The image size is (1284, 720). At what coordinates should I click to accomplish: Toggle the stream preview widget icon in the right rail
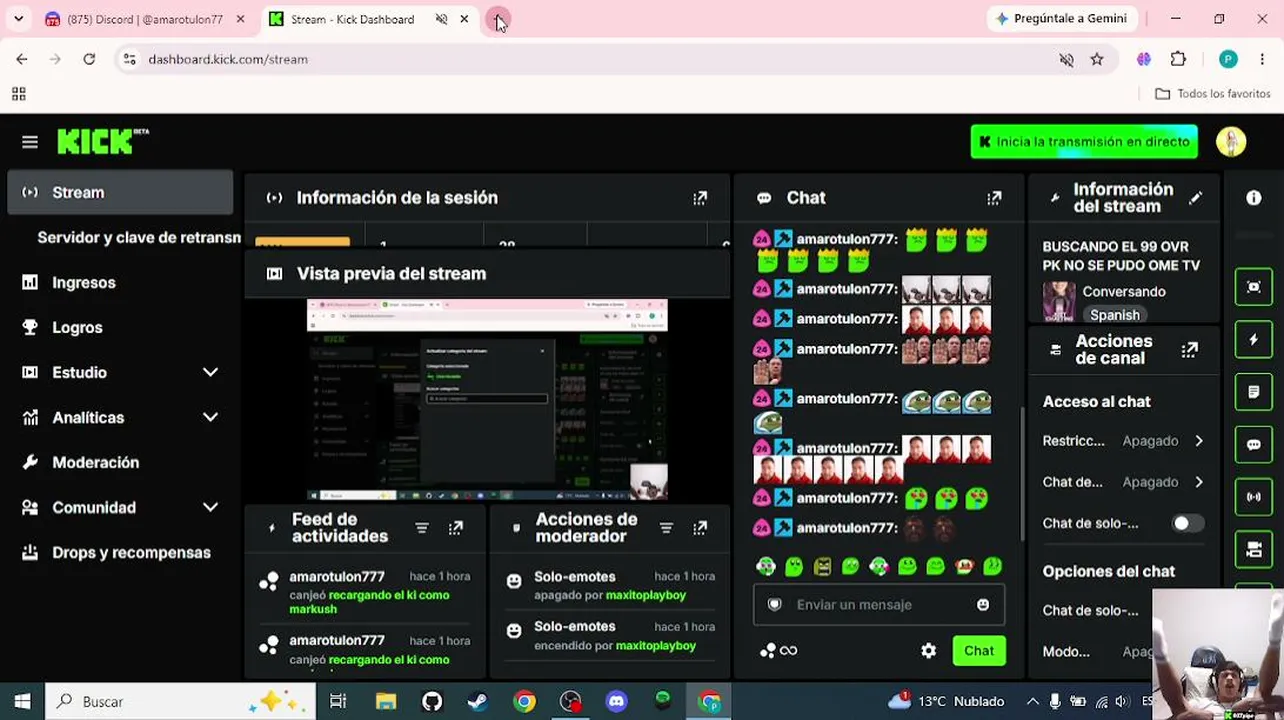(x=1254, y=287)
